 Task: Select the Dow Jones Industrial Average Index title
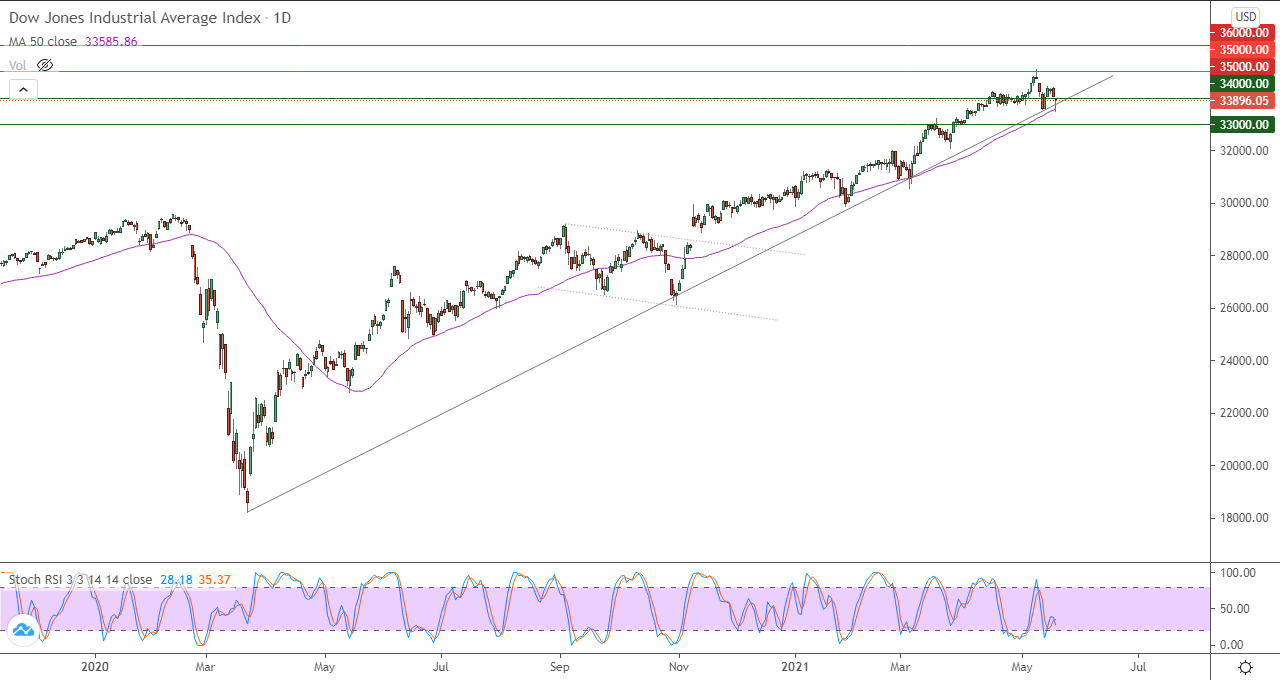coord(136,18)
